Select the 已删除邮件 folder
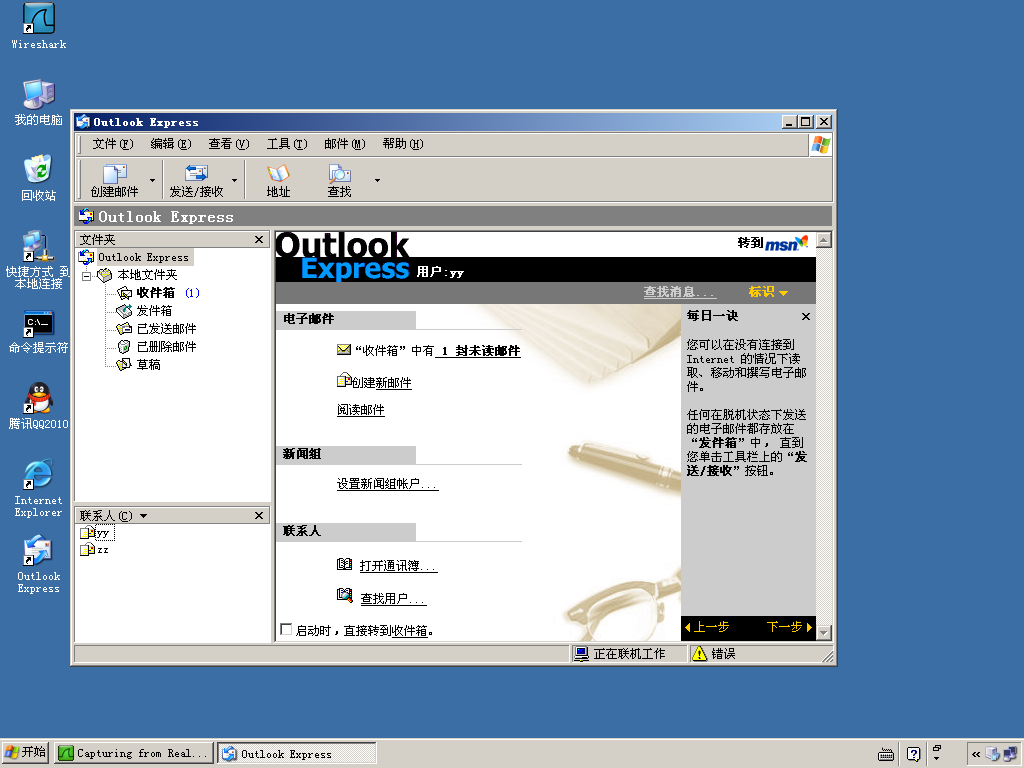This screenshot has height=768, width=1024. coord(166,347)
